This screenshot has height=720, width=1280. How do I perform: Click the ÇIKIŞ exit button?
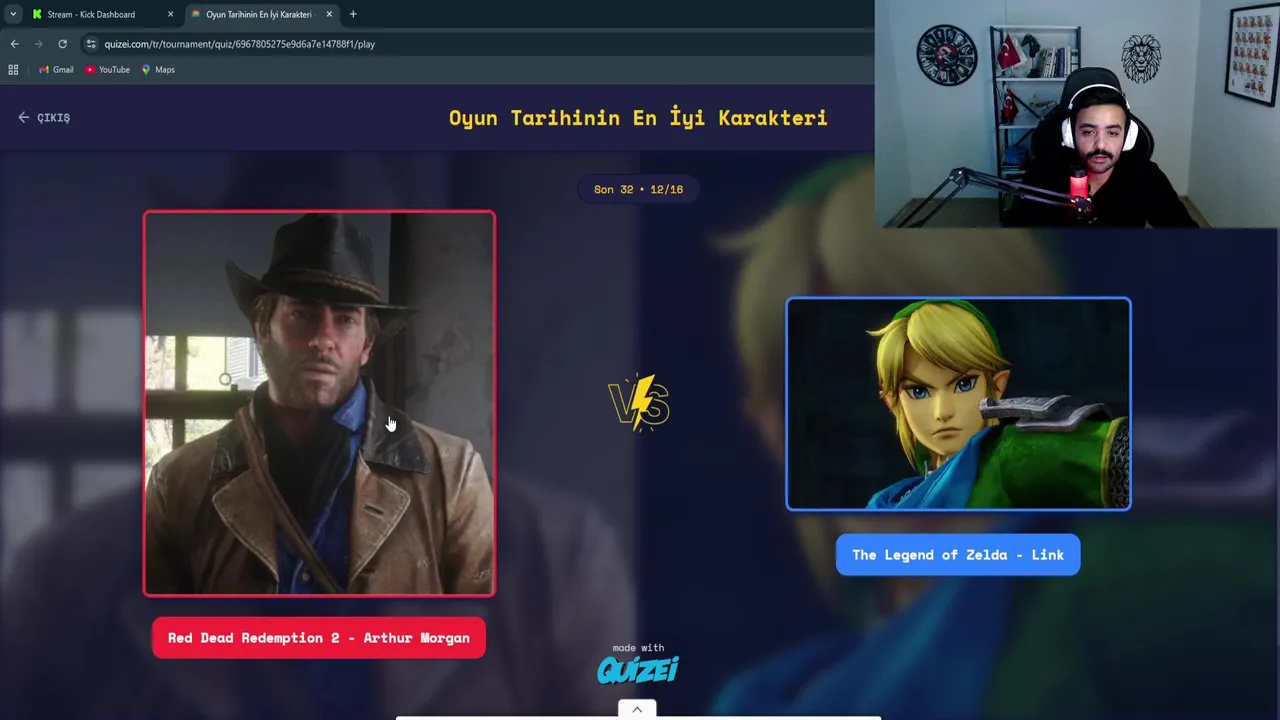44,118
